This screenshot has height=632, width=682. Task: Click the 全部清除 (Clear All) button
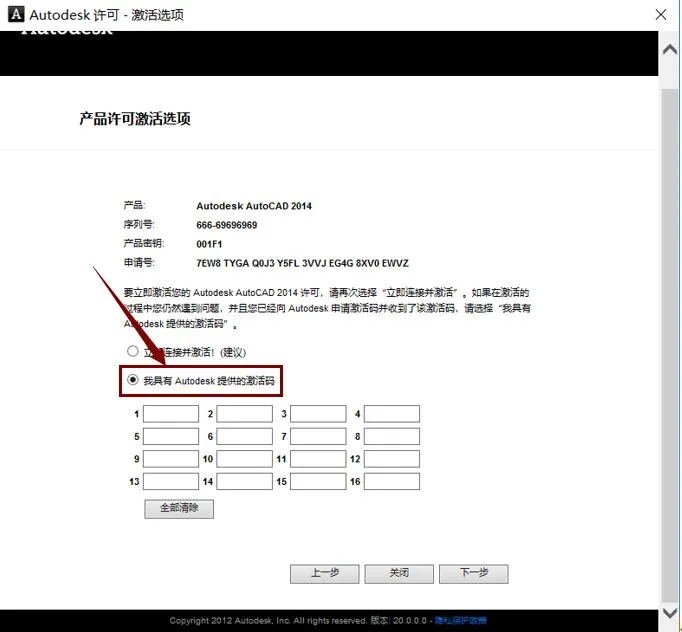[179, 508]
